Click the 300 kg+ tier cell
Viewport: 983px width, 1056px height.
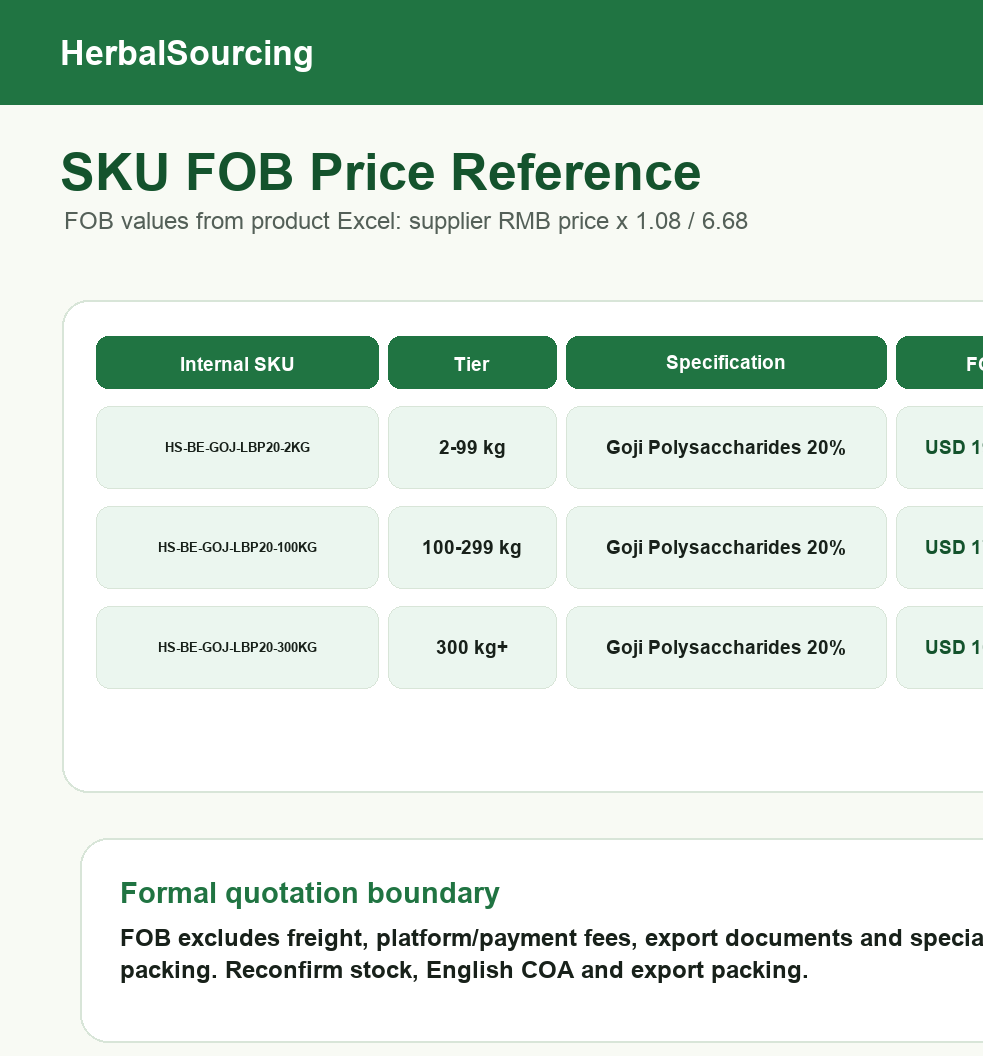472,647
